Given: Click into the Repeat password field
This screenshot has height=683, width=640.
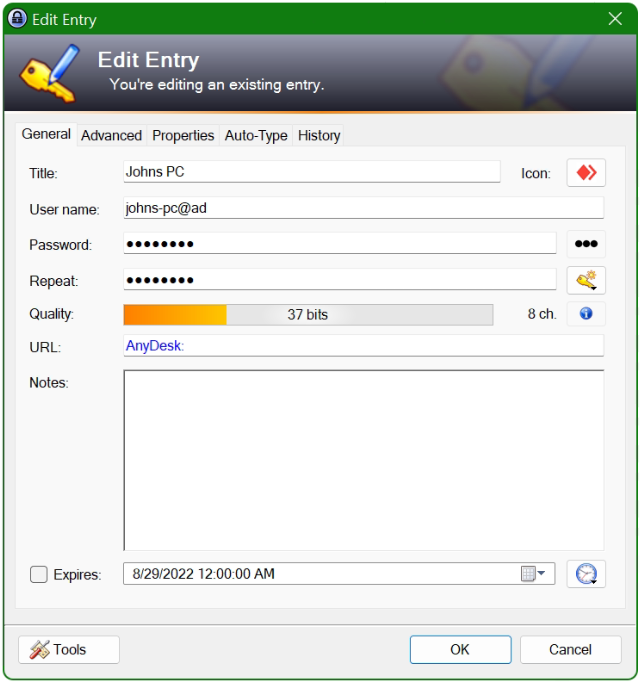Looking at the screenshot, I should point(340,280).
